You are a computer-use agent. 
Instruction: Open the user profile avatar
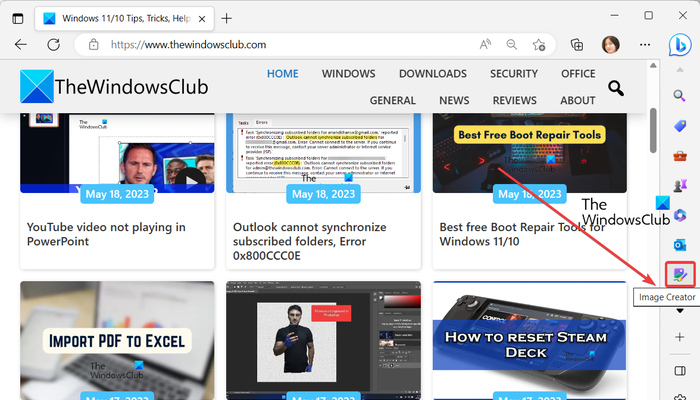coord(611,45)
